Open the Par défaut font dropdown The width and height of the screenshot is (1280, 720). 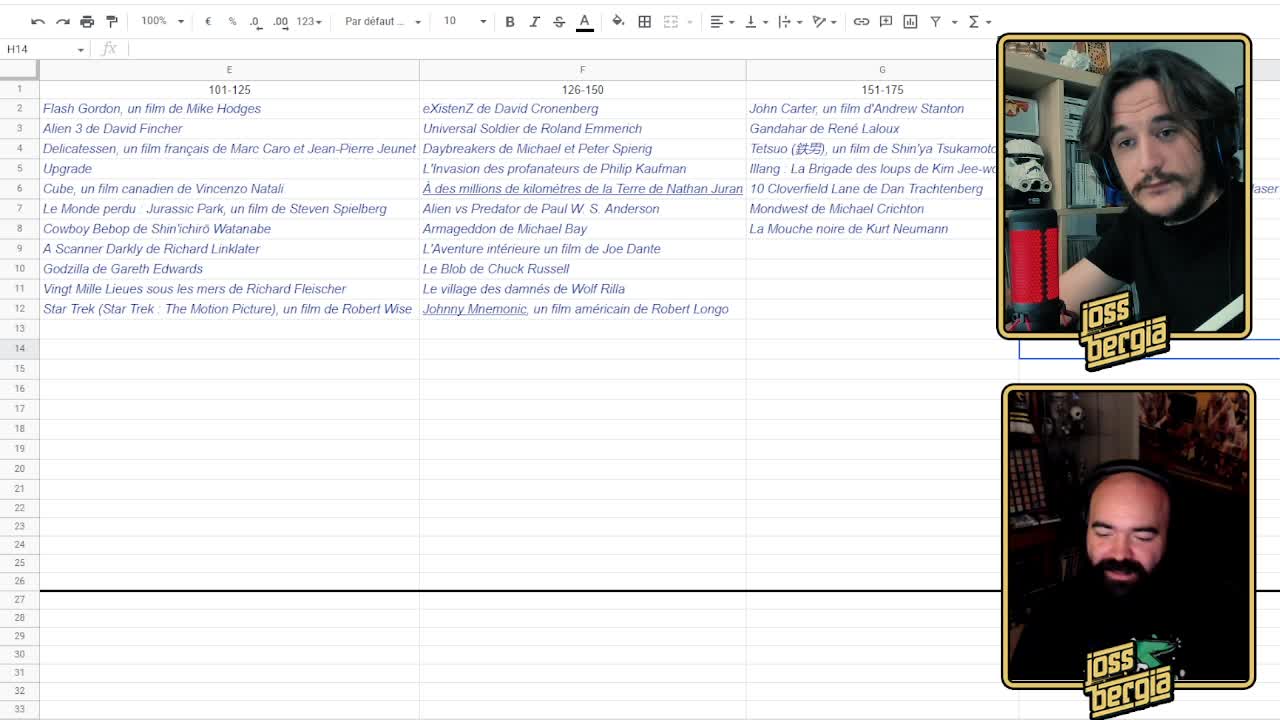coord(383,21)
